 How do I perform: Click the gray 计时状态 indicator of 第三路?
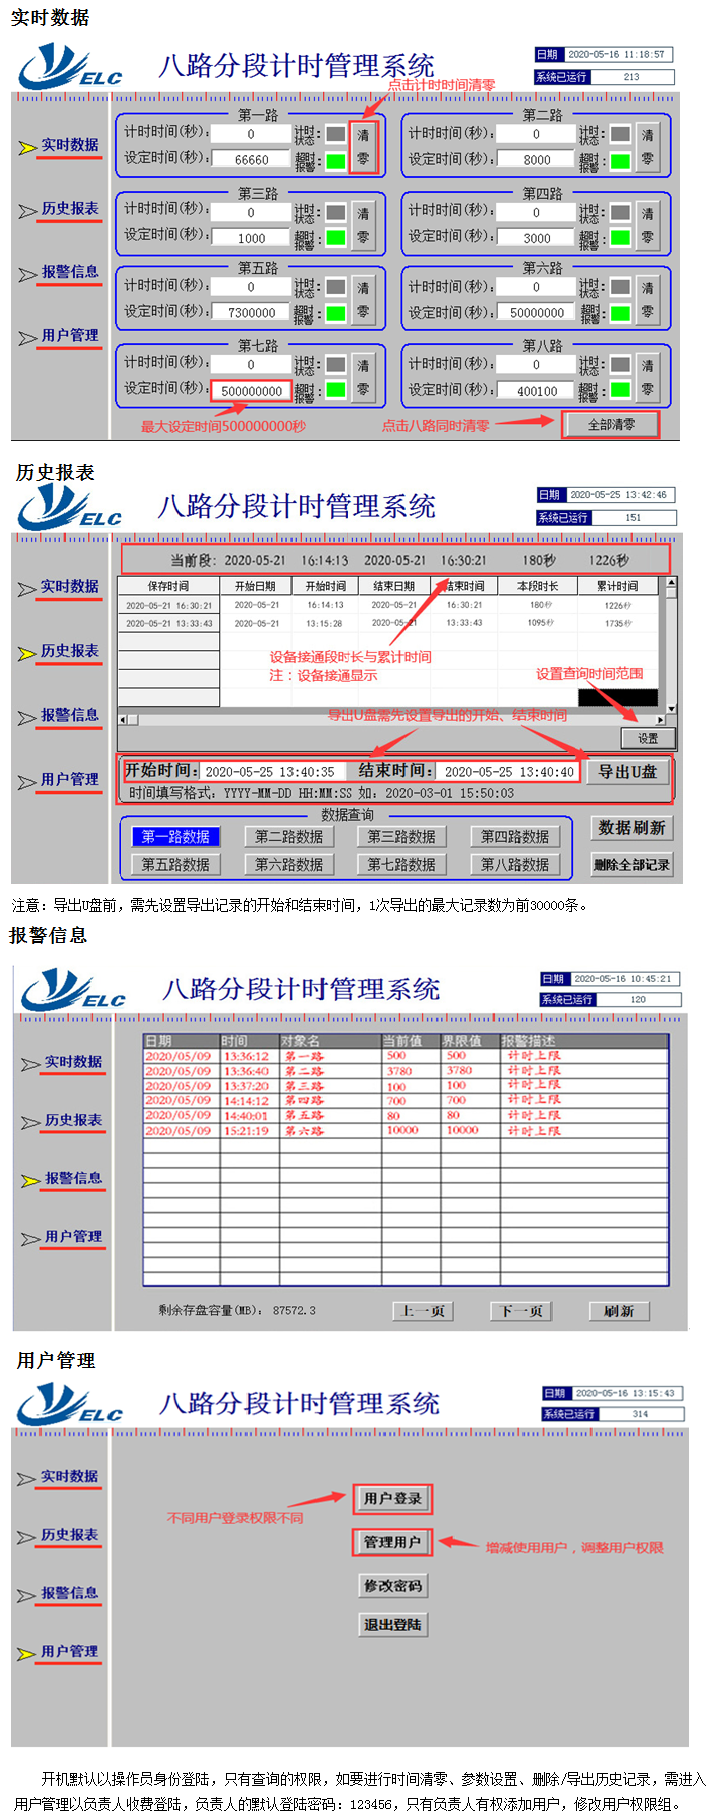tap(336, 212)
